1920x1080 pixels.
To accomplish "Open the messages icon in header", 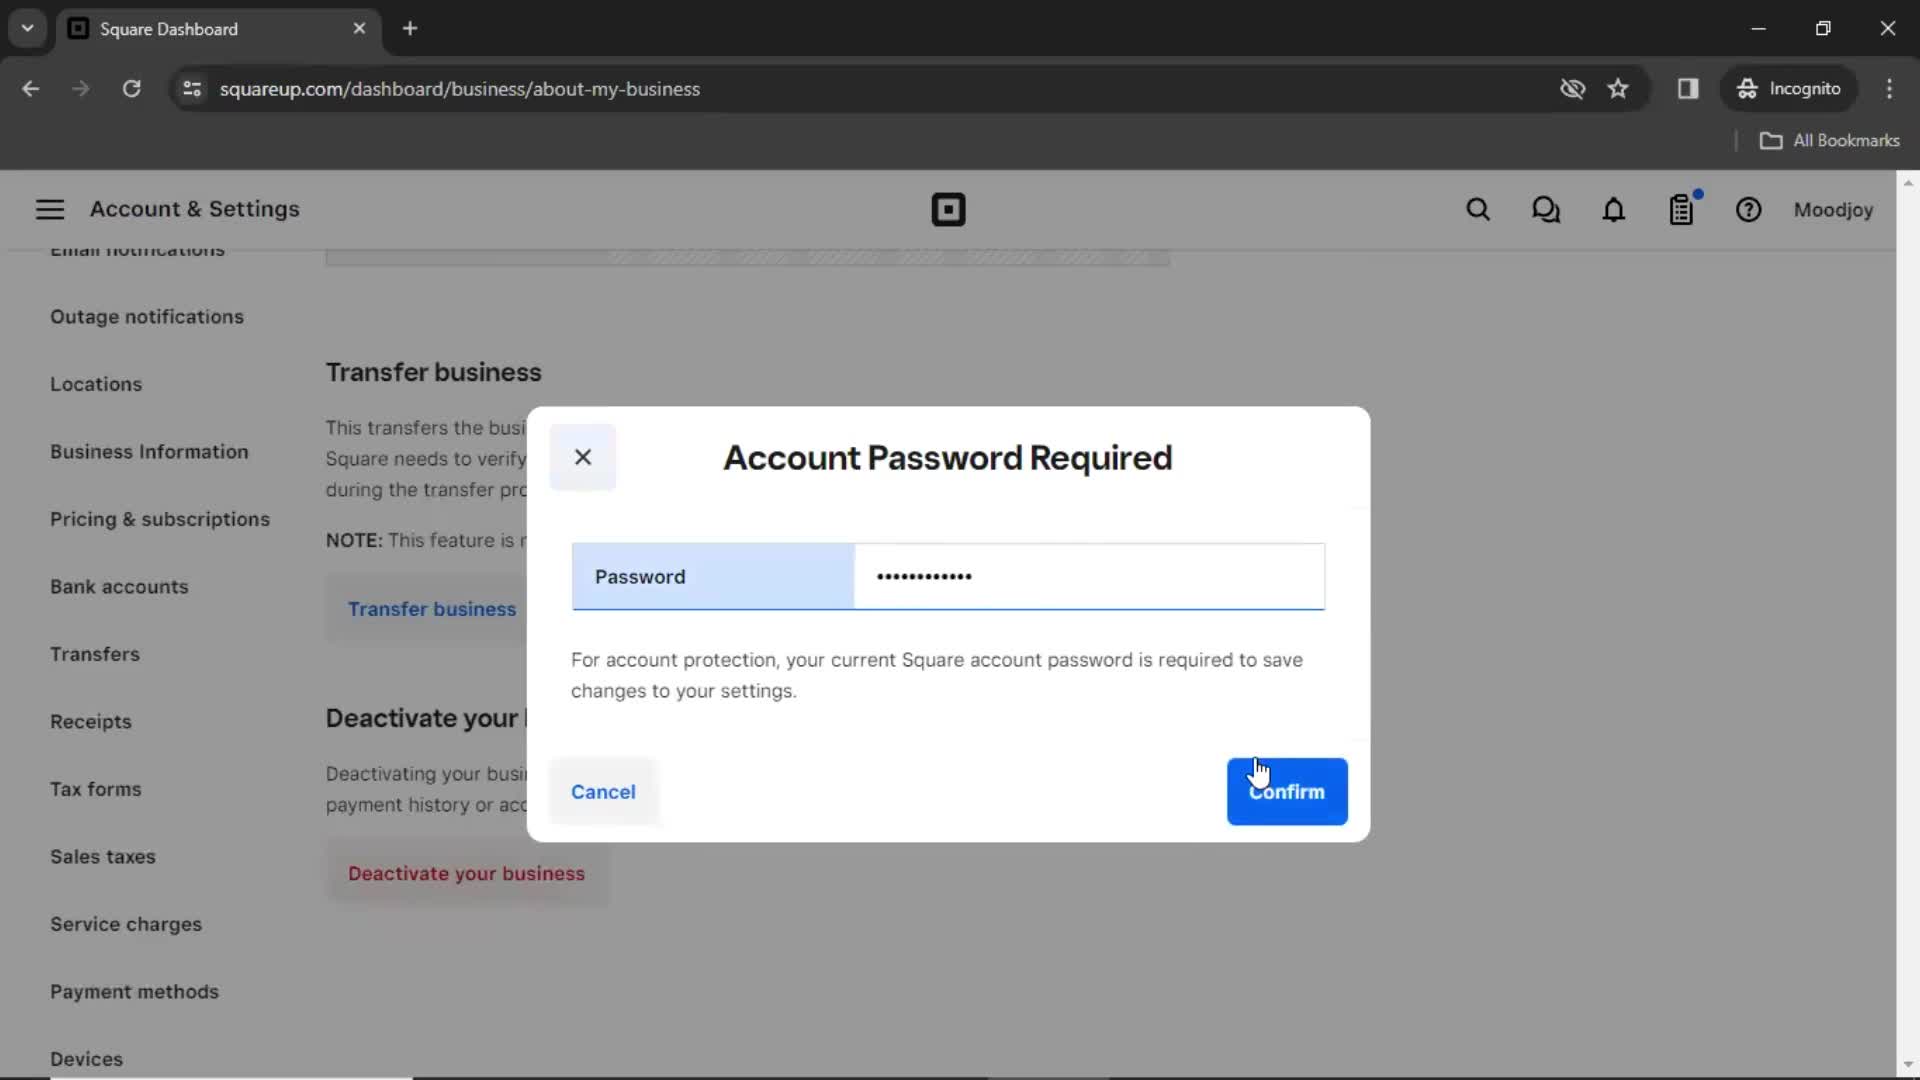I will point(1545,210).
